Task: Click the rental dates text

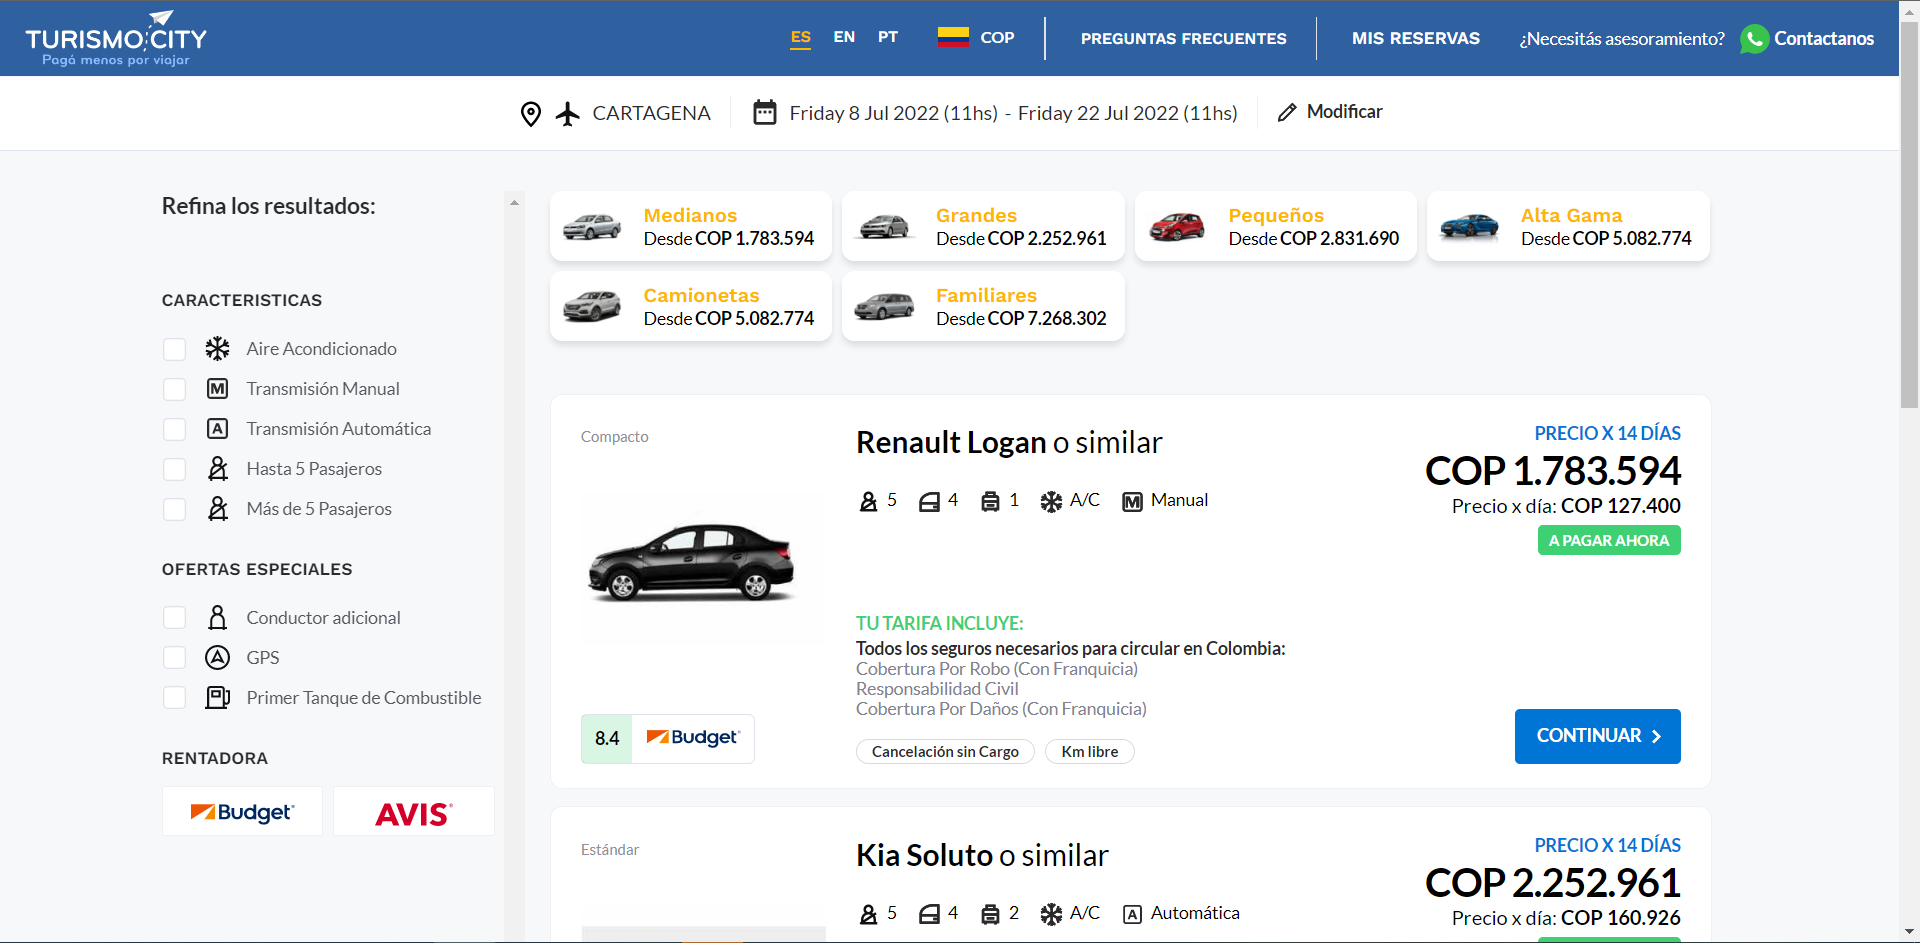Action: [x=1013, y=113]
